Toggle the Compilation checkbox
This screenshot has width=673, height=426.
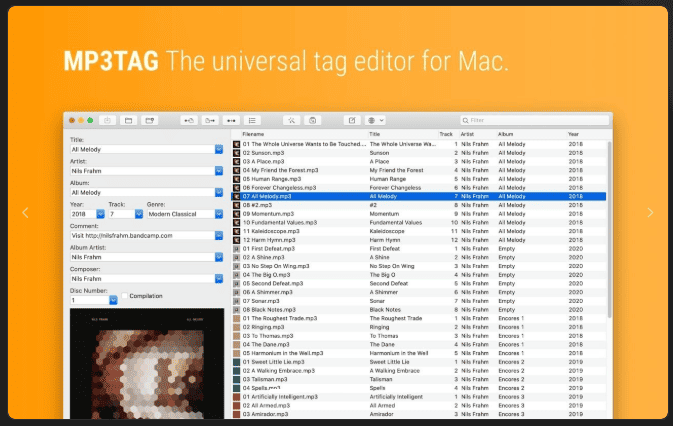coord(124,296)
